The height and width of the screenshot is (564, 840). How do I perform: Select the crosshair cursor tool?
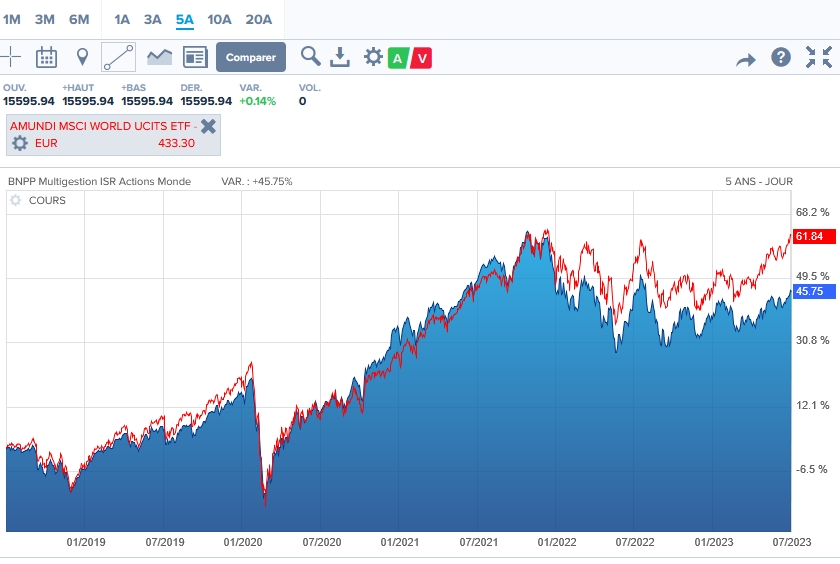point(10,57)
